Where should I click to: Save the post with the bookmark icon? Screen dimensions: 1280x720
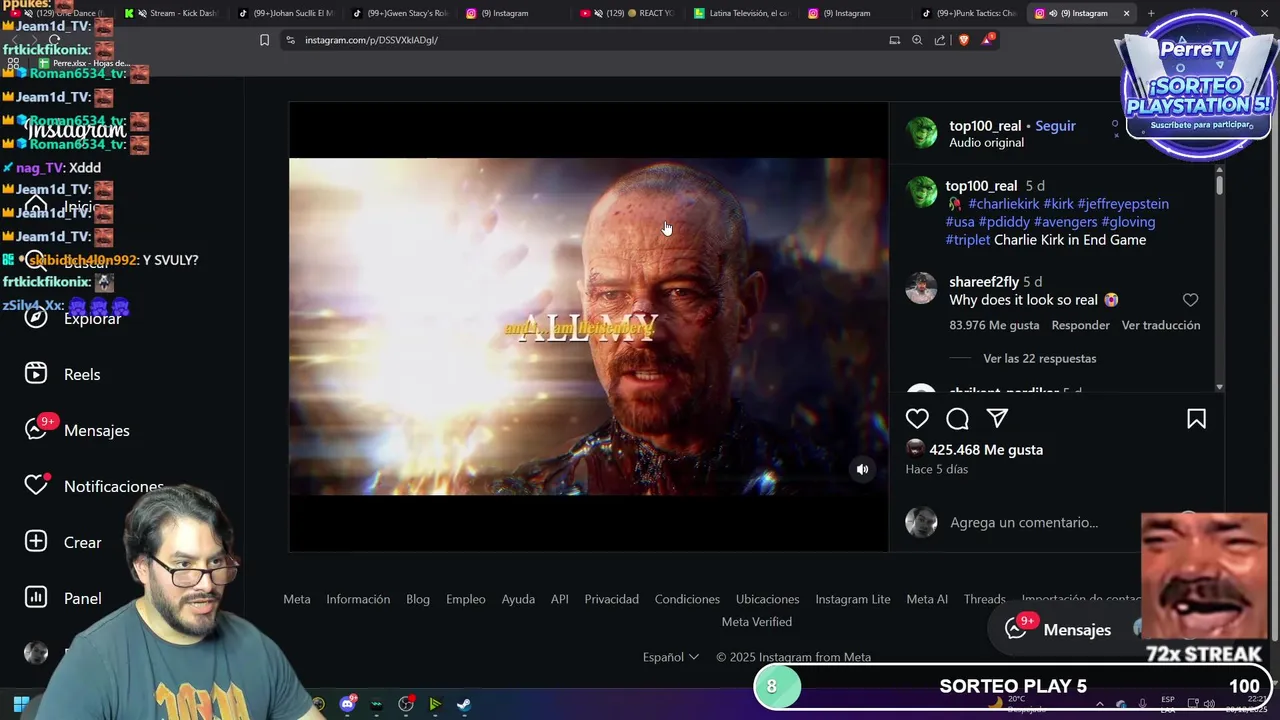[1196, 419]
